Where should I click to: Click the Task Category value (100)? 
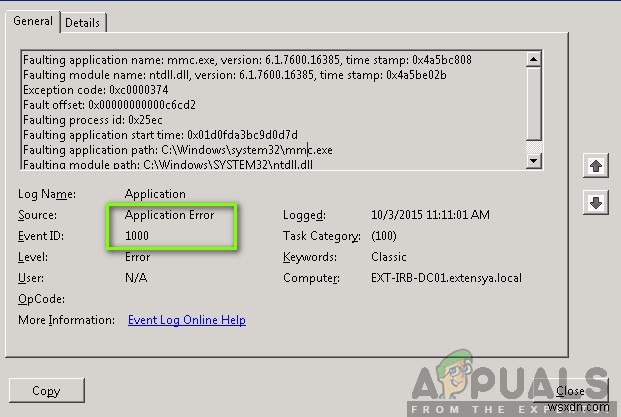(x=384, y=236)
